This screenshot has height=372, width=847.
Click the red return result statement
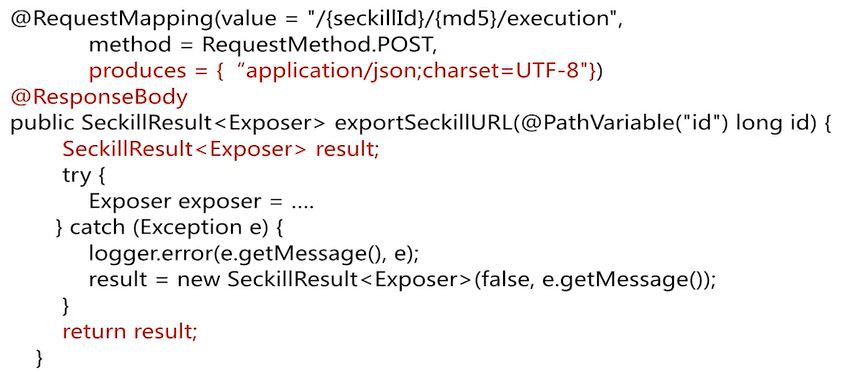point(130,331)
